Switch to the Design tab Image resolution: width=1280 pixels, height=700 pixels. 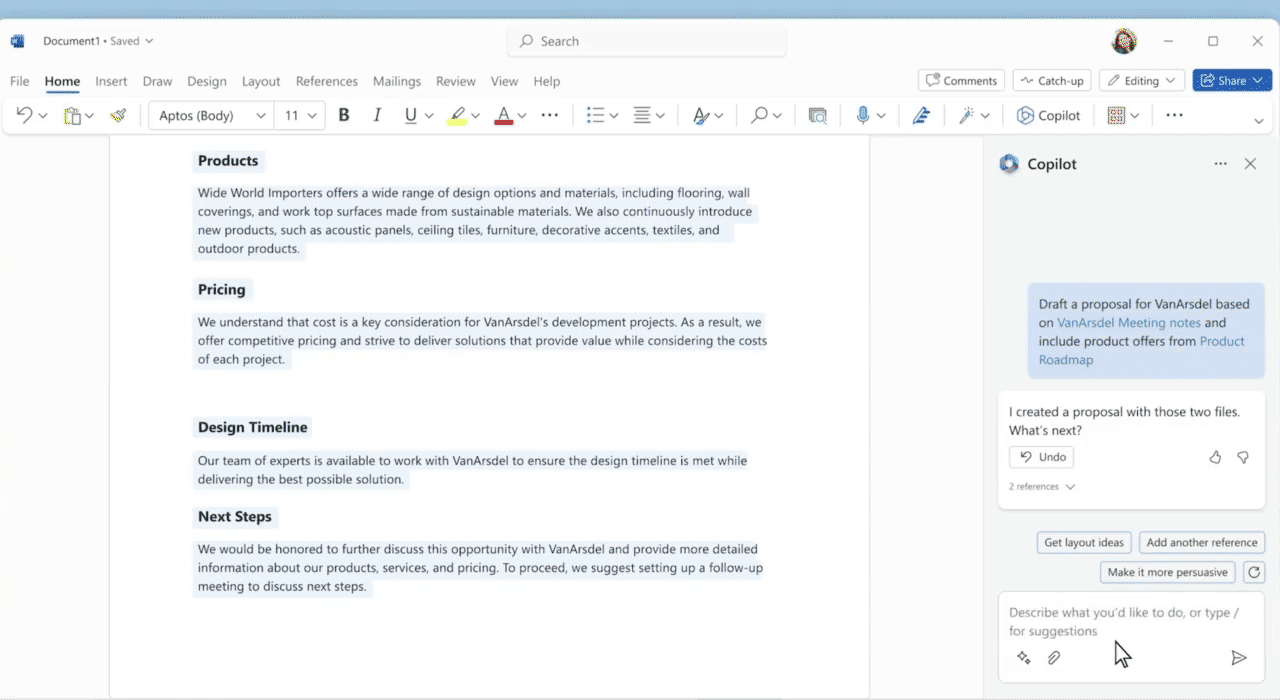click(207, 81)
